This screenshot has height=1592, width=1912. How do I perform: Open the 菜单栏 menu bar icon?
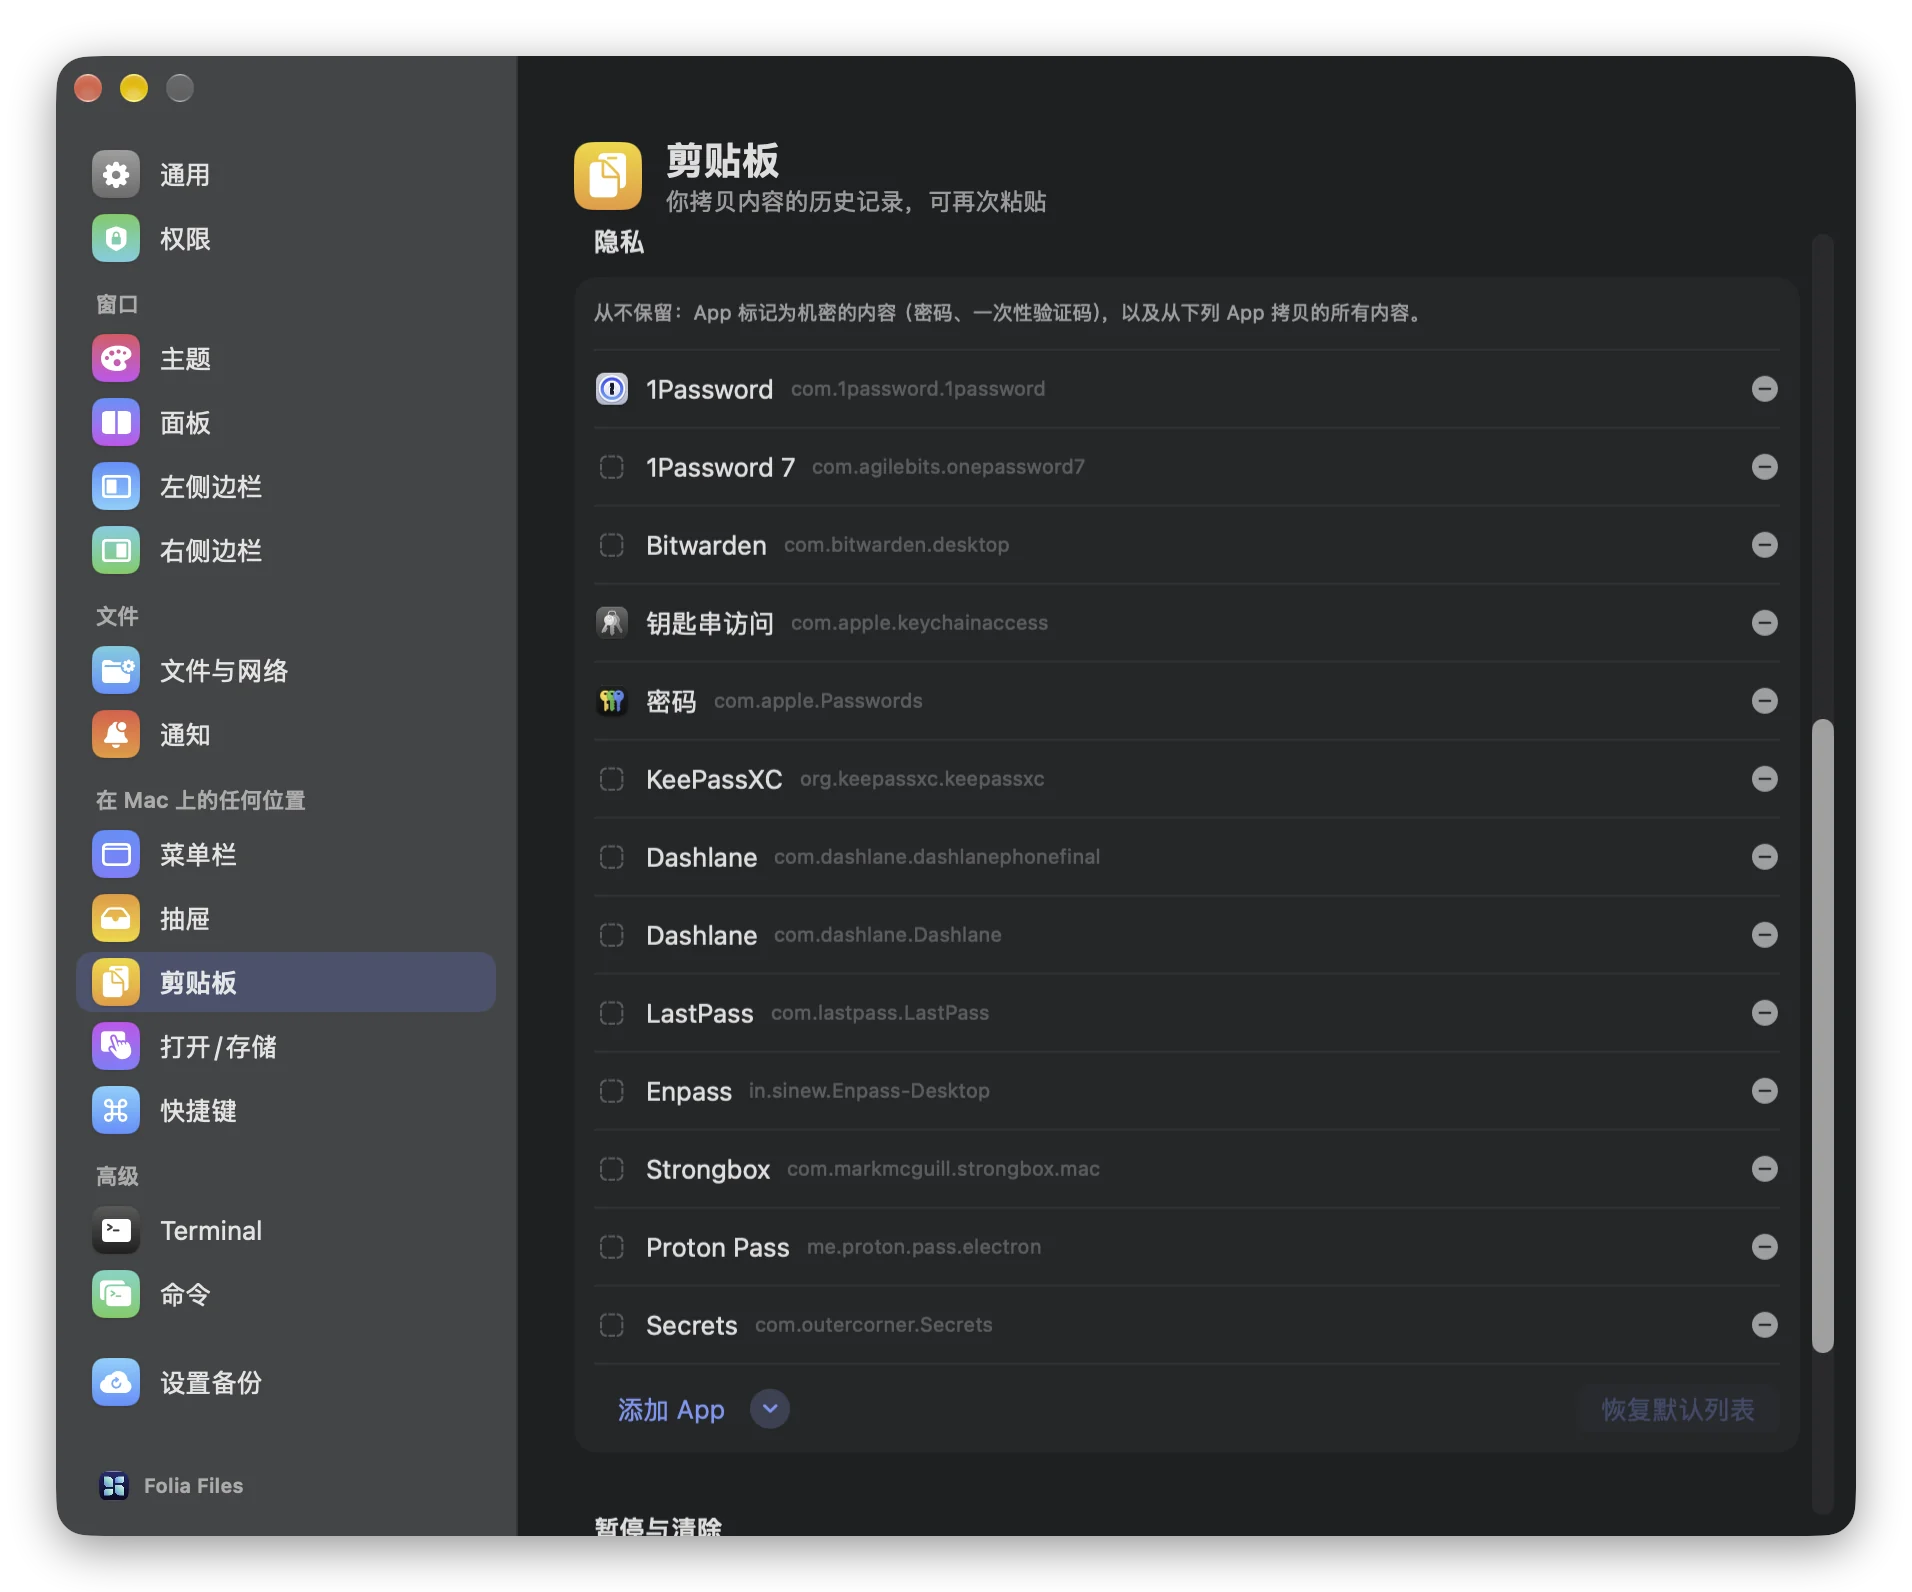tap(116, 855)
